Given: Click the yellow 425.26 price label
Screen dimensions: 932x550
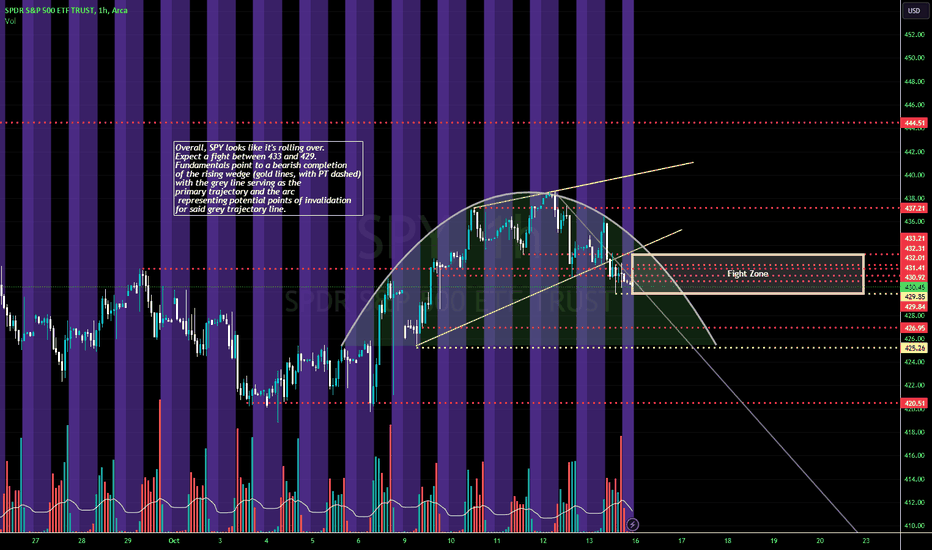Looking at the screenshot, I should point(915,348).
